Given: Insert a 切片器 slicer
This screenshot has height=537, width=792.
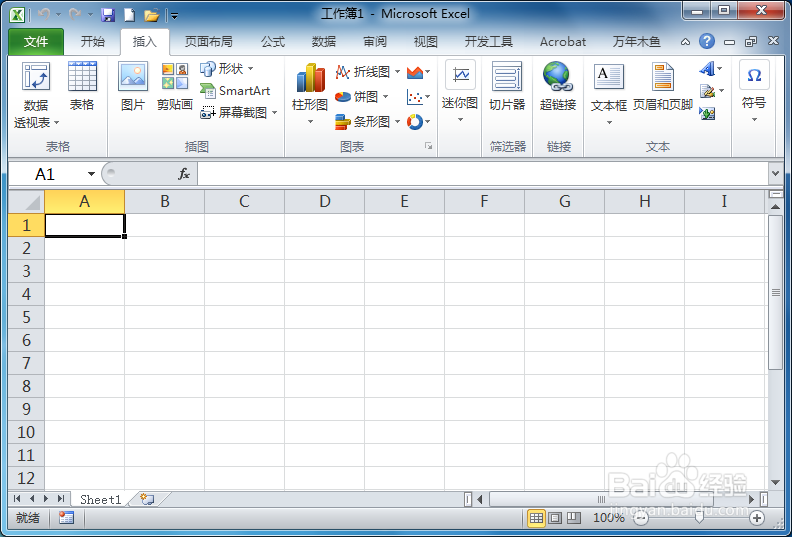Looking at the screenshot, I should (507, 77).
